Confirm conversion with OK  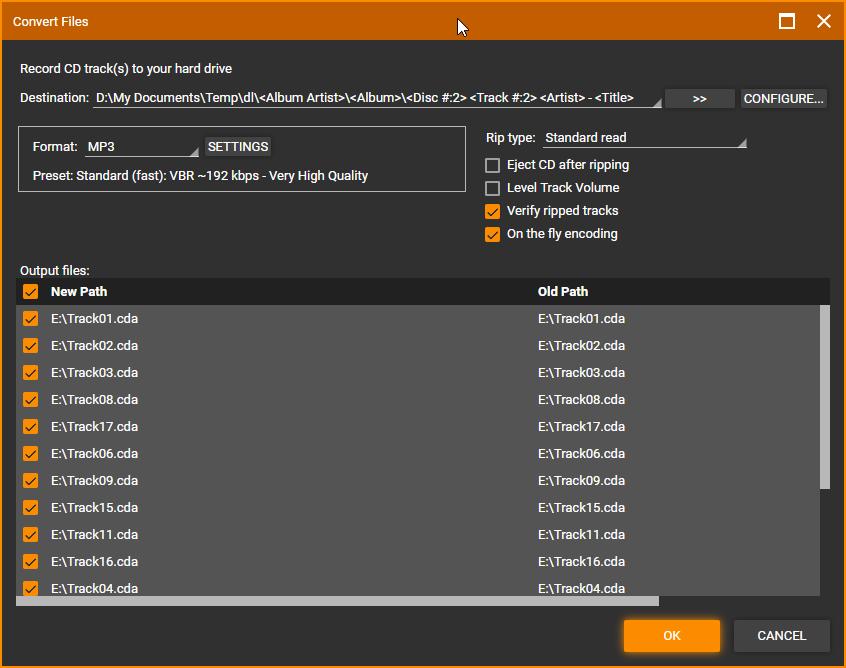coord(671,636)
